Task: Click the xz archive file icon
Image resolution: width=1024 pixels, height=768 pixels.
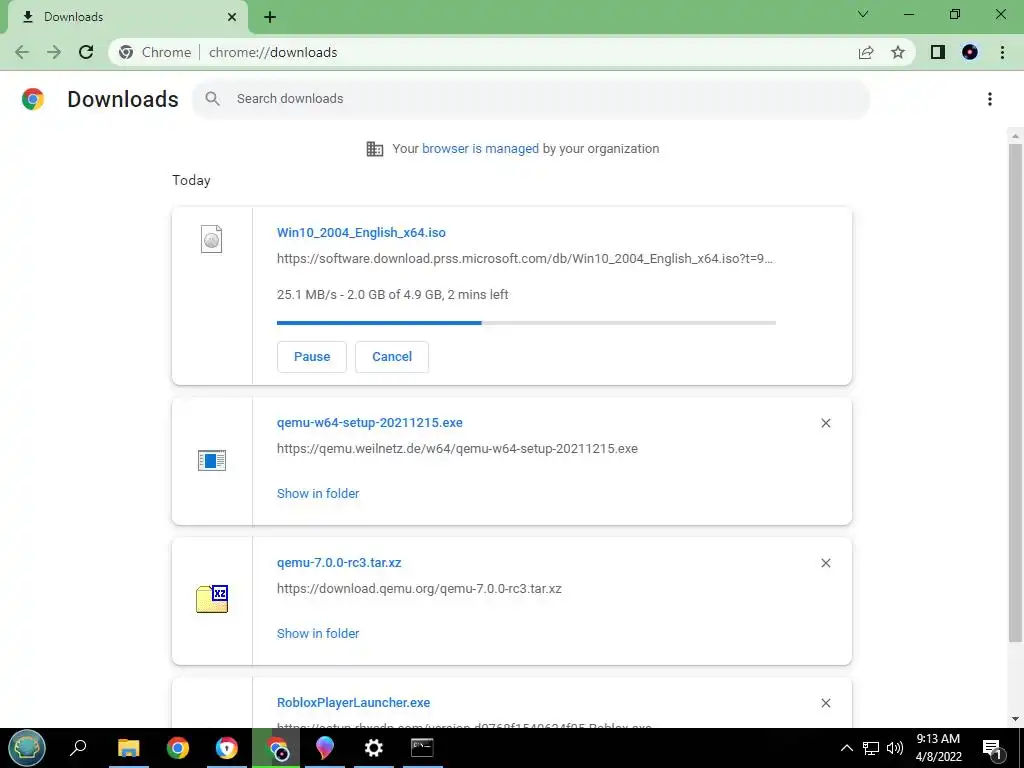Action: [212, 599]
